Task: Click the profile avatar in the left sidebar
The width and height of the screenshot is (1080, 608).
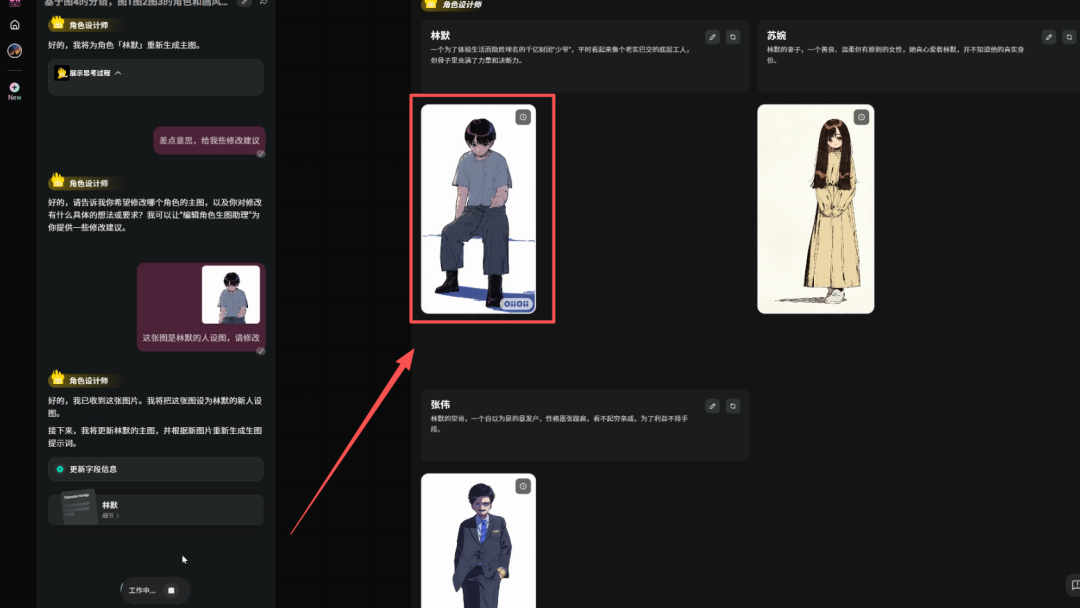Action: pos(14,50)
